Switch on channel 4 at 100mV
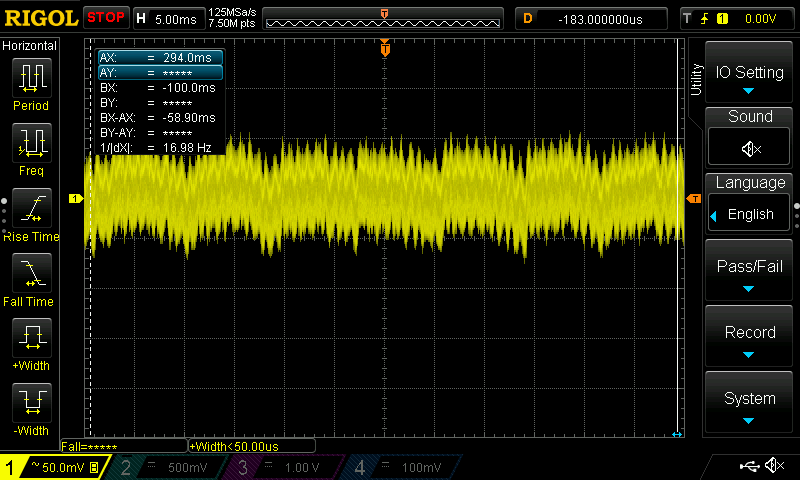The height and width of the screenshot is (480, 800). [x=401, y=467]
